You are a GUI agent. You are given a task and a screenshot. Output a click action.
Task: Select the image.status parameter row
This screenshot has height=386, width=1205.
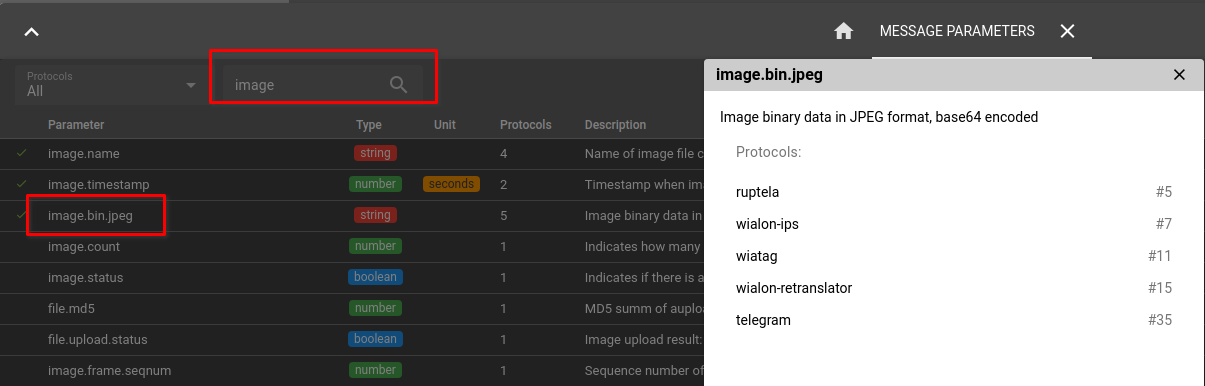[x=352, y=277]
